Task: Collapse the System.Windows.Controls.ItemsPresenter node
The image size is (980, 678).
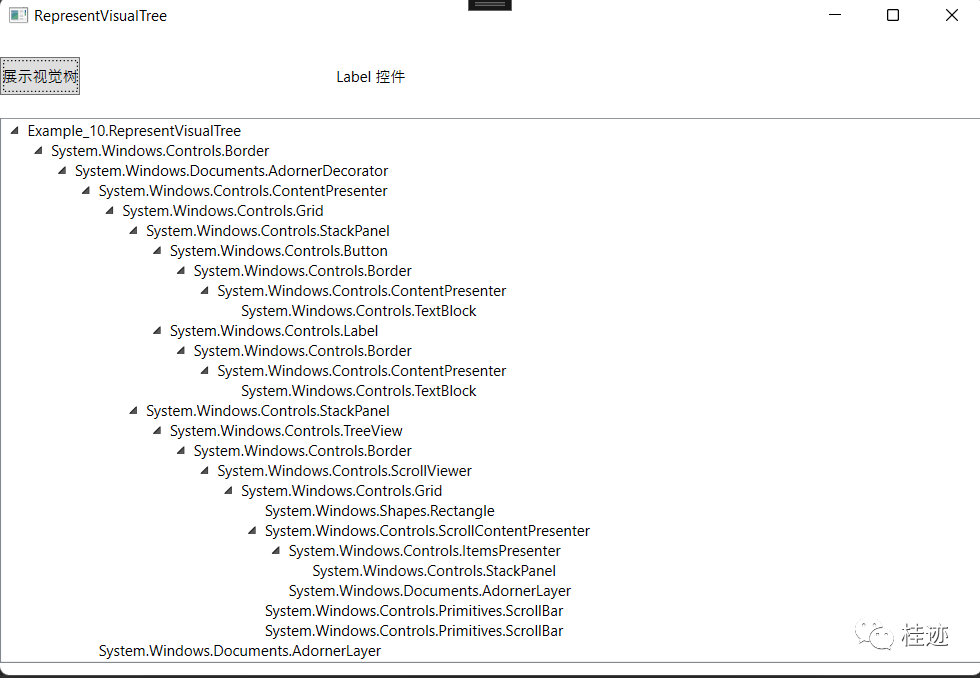Action: (x=275, y=550)
